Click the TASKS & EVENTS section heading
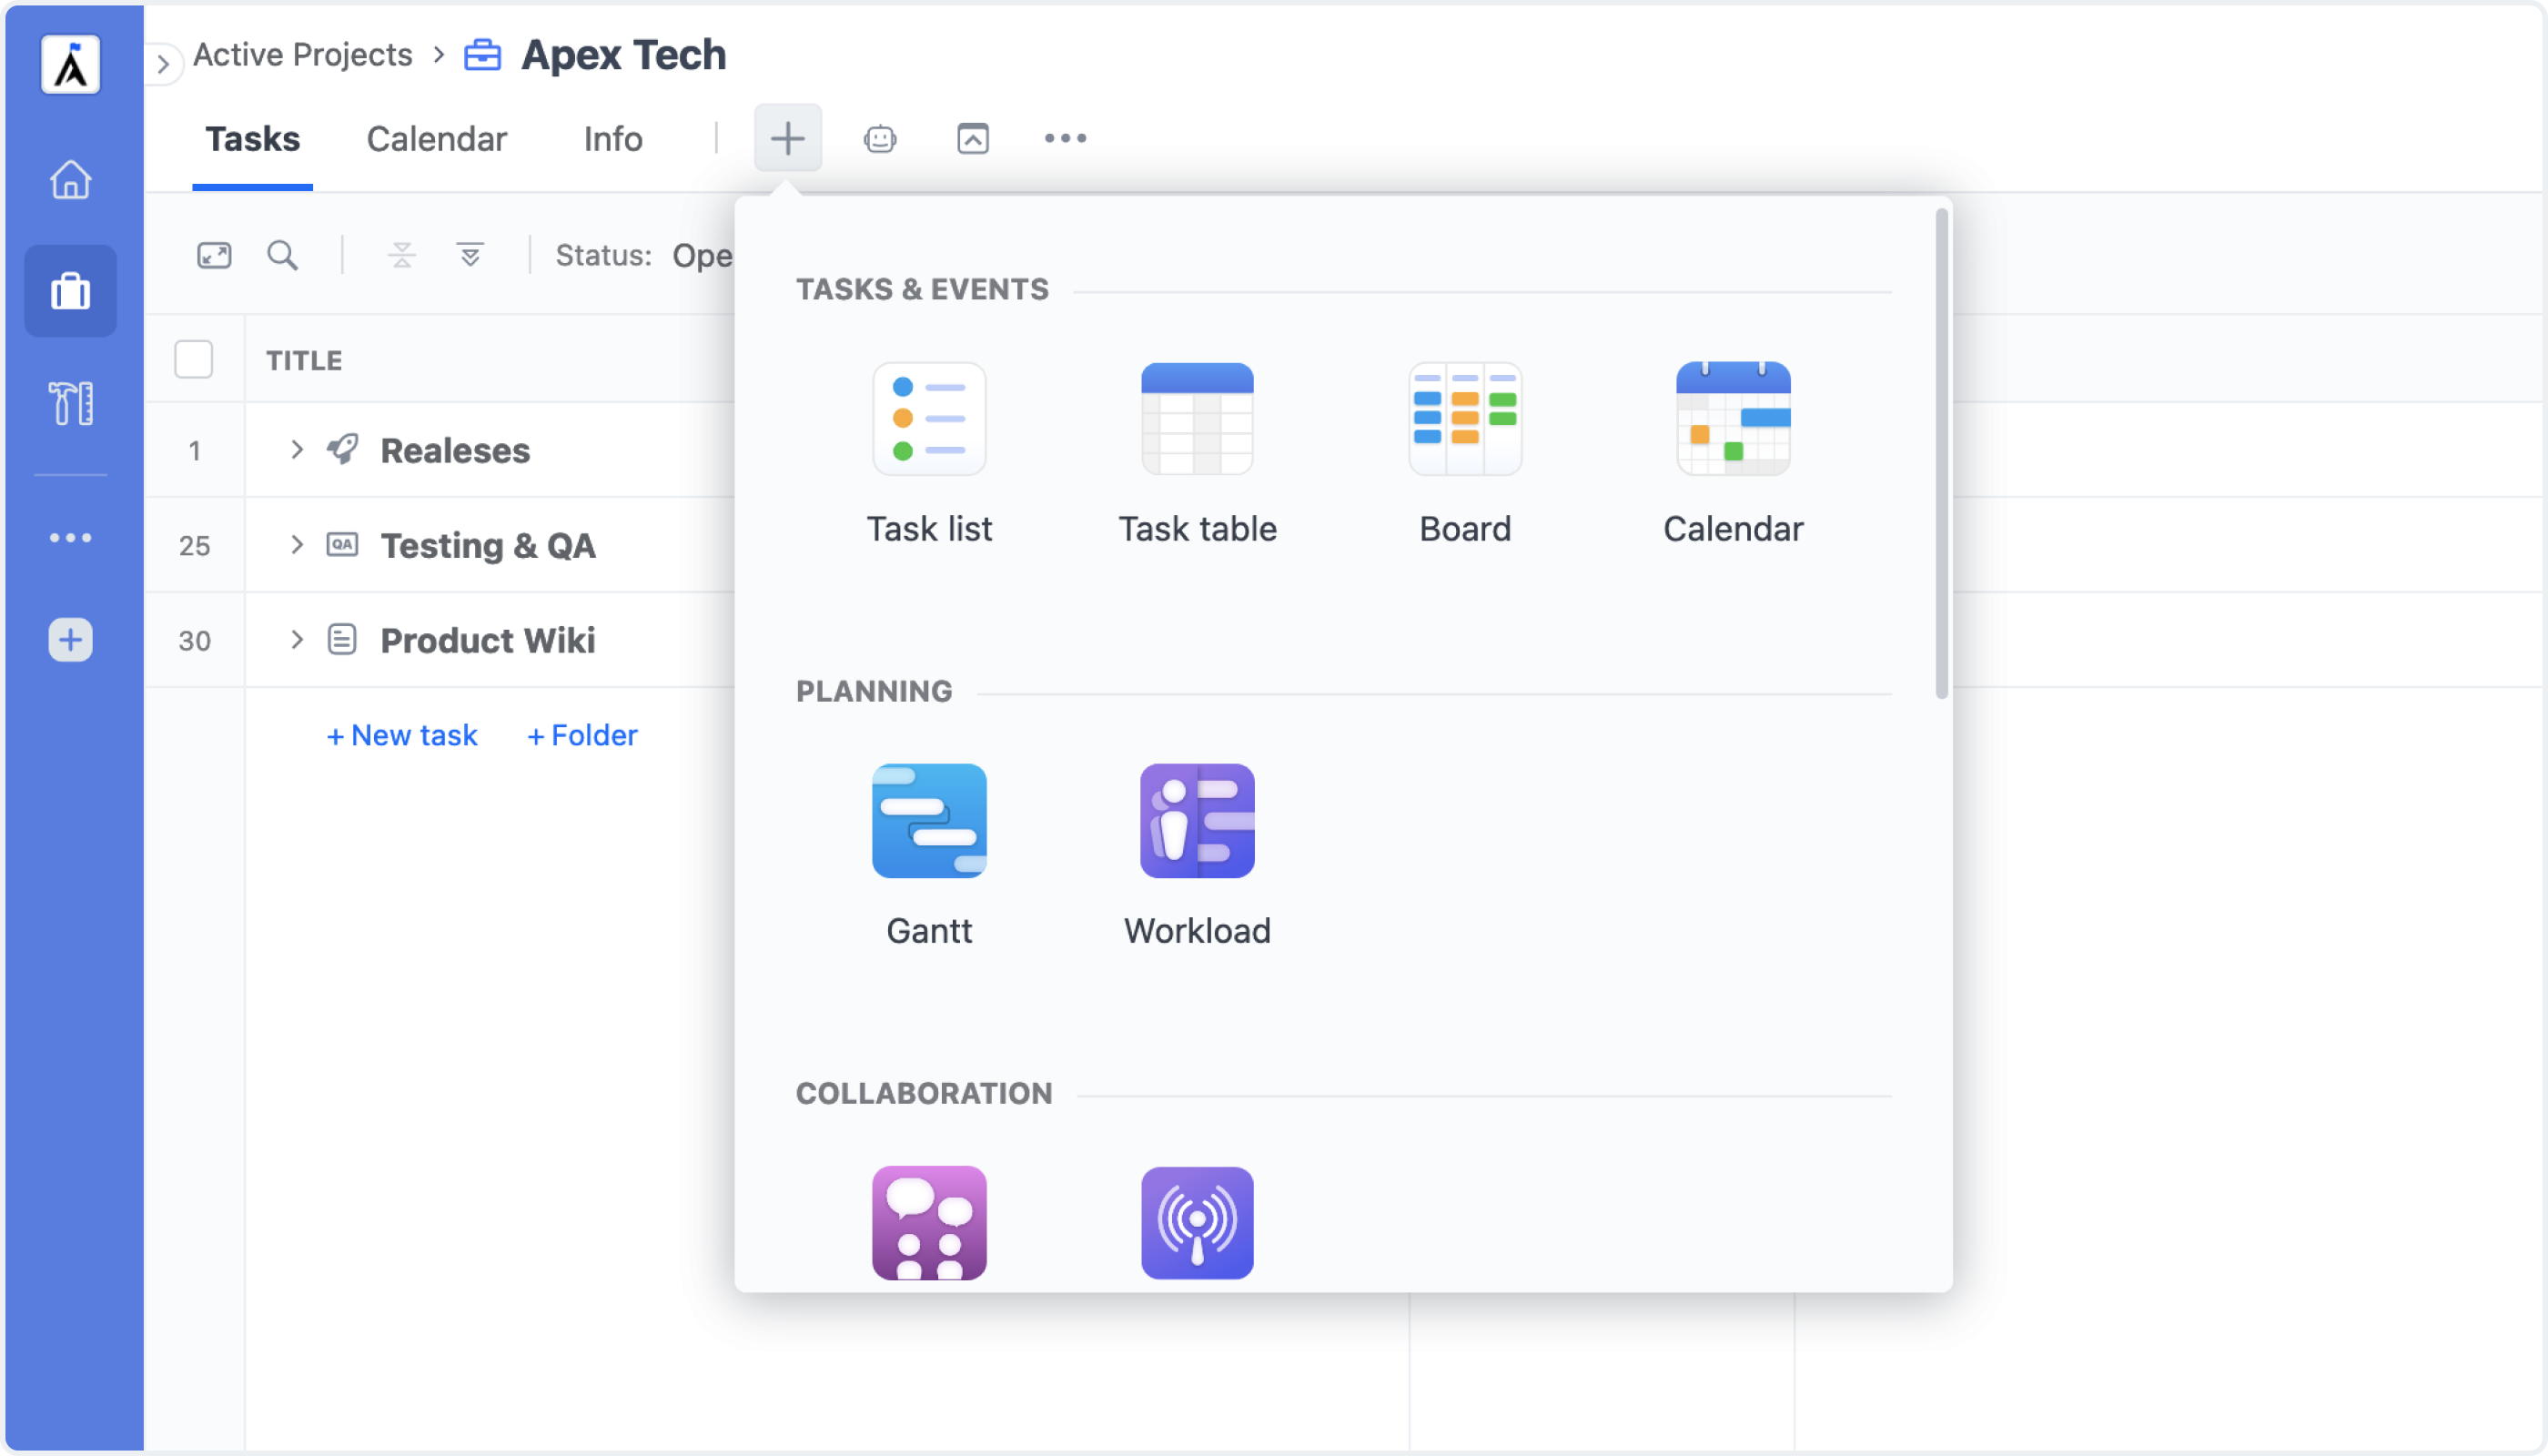 tap(922, 290)
